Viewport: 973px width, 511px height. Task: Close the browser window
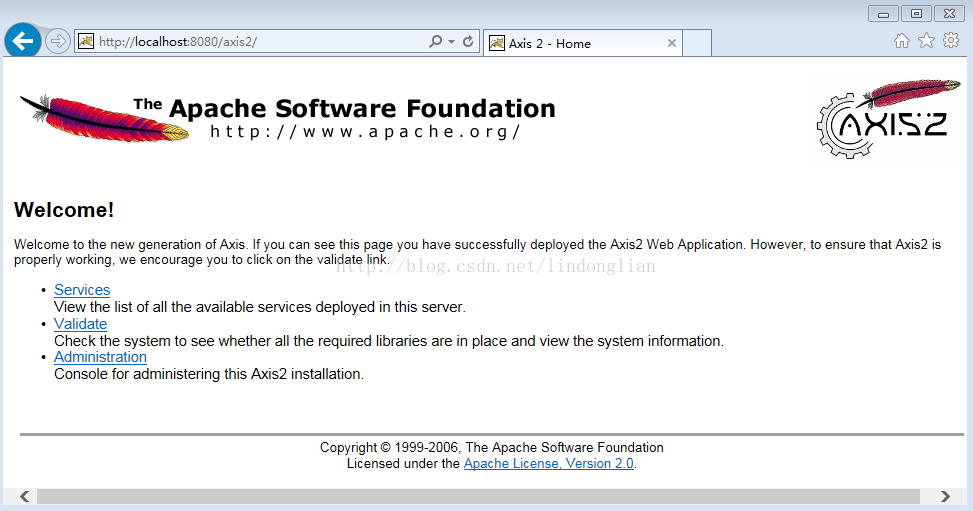(949, 14)
